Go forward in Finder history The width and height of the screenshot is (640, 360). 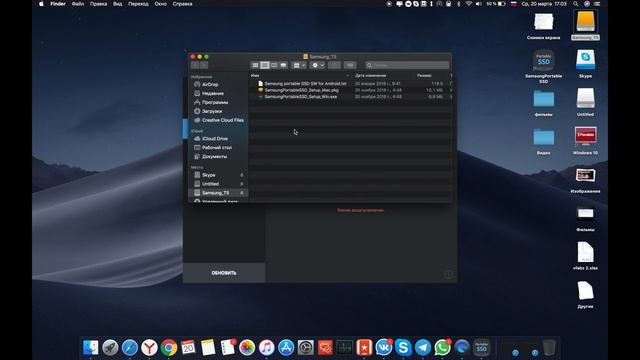pyautogui.click(x=204, y=65)
